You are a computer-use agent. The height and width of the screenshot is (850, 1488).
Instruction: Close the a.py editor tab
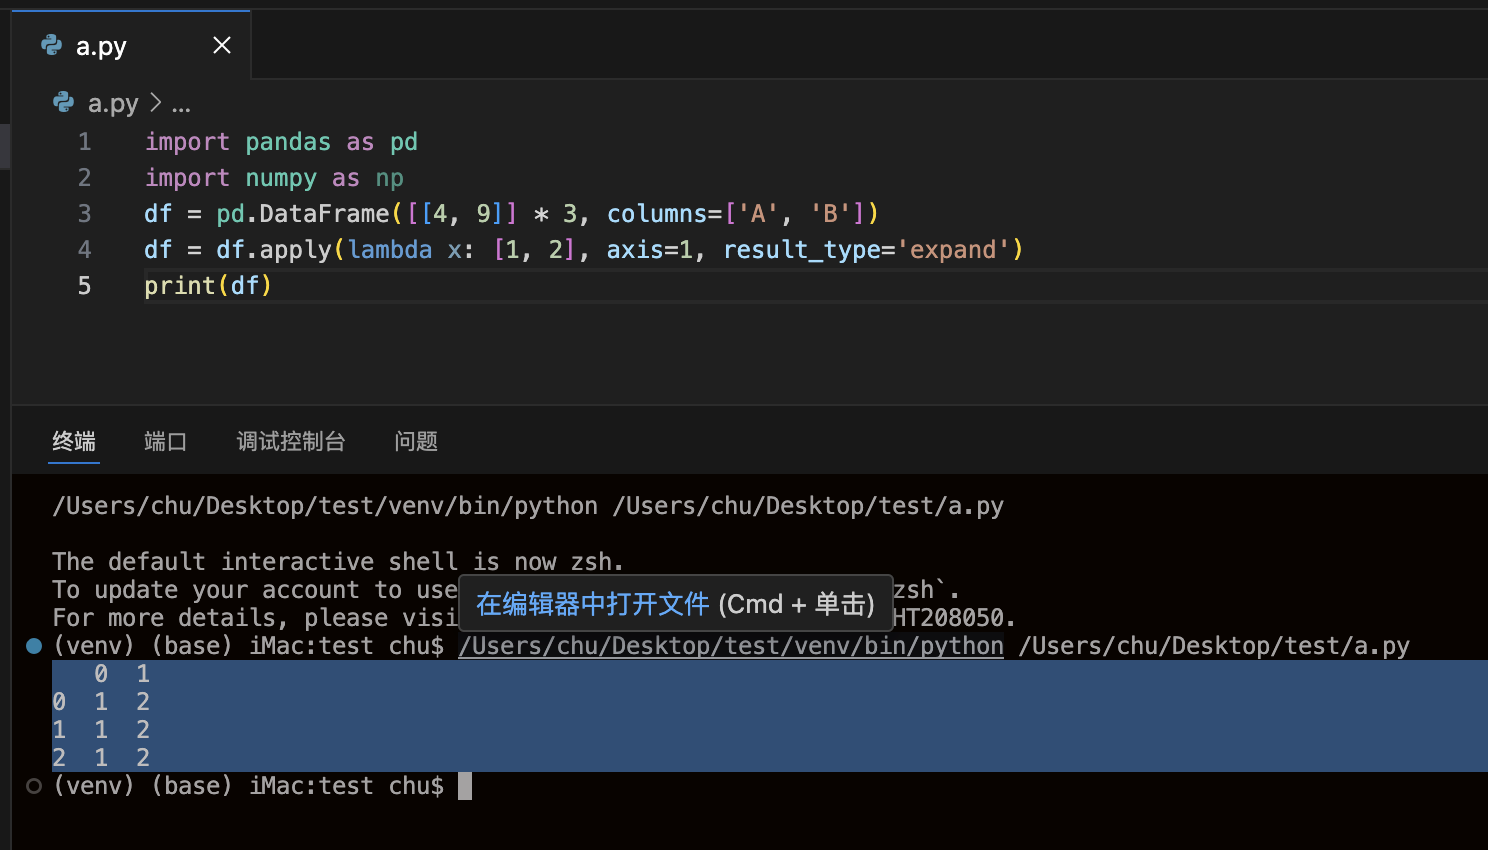tap(222, 45)
